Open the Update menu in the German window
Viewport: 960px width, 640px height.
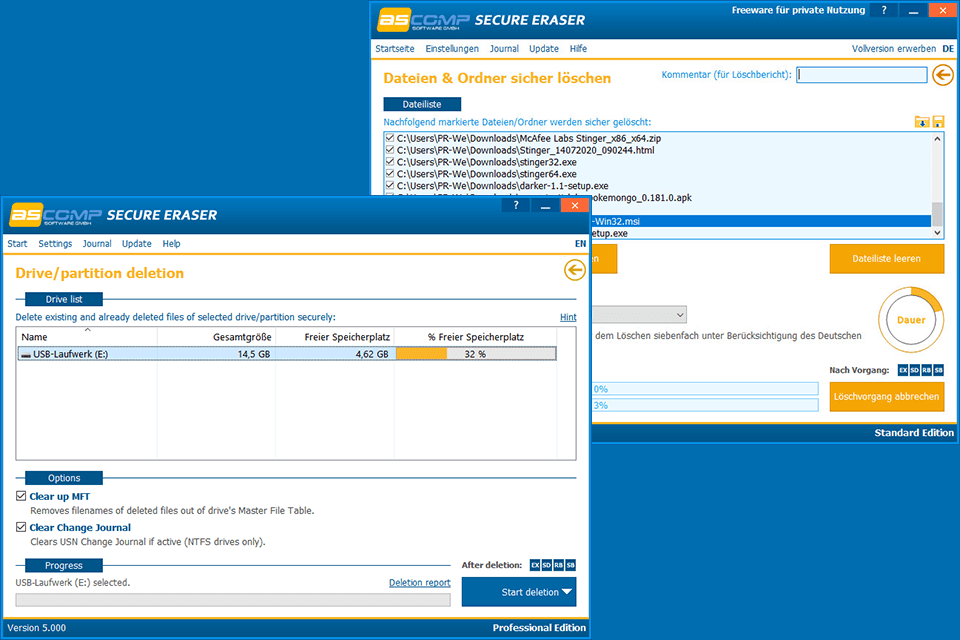tap(544, 48)
